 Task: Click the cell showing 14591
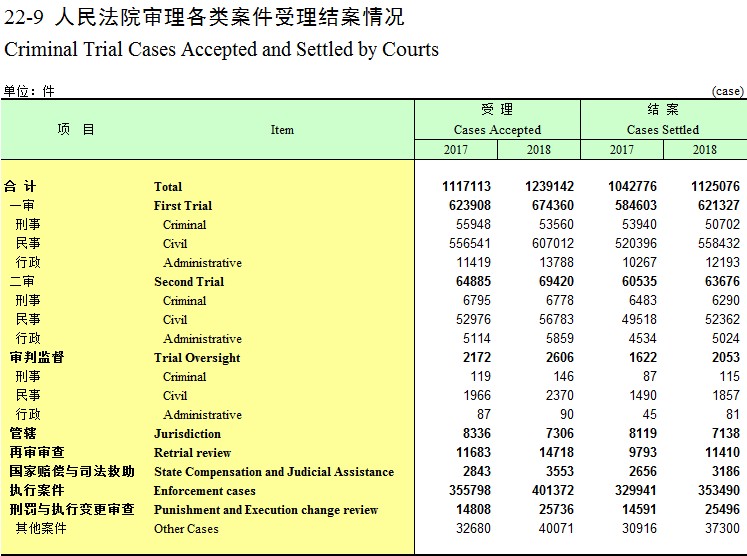[639, 509]
